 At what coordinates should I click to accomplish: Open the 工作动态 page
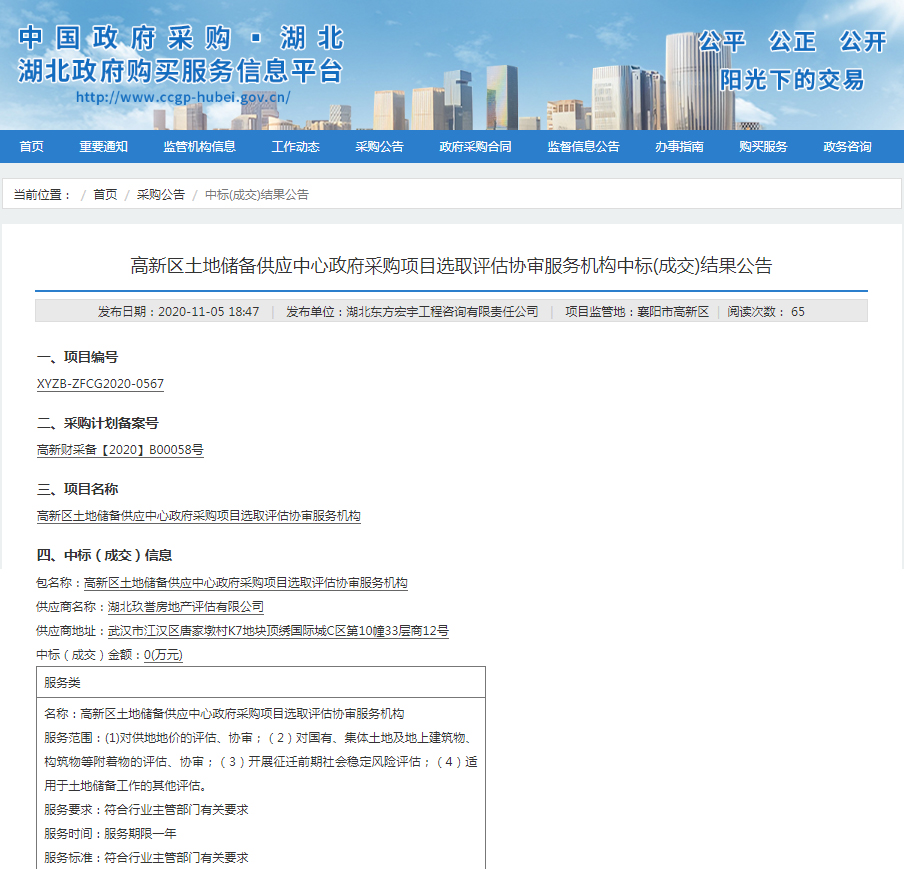295,146
